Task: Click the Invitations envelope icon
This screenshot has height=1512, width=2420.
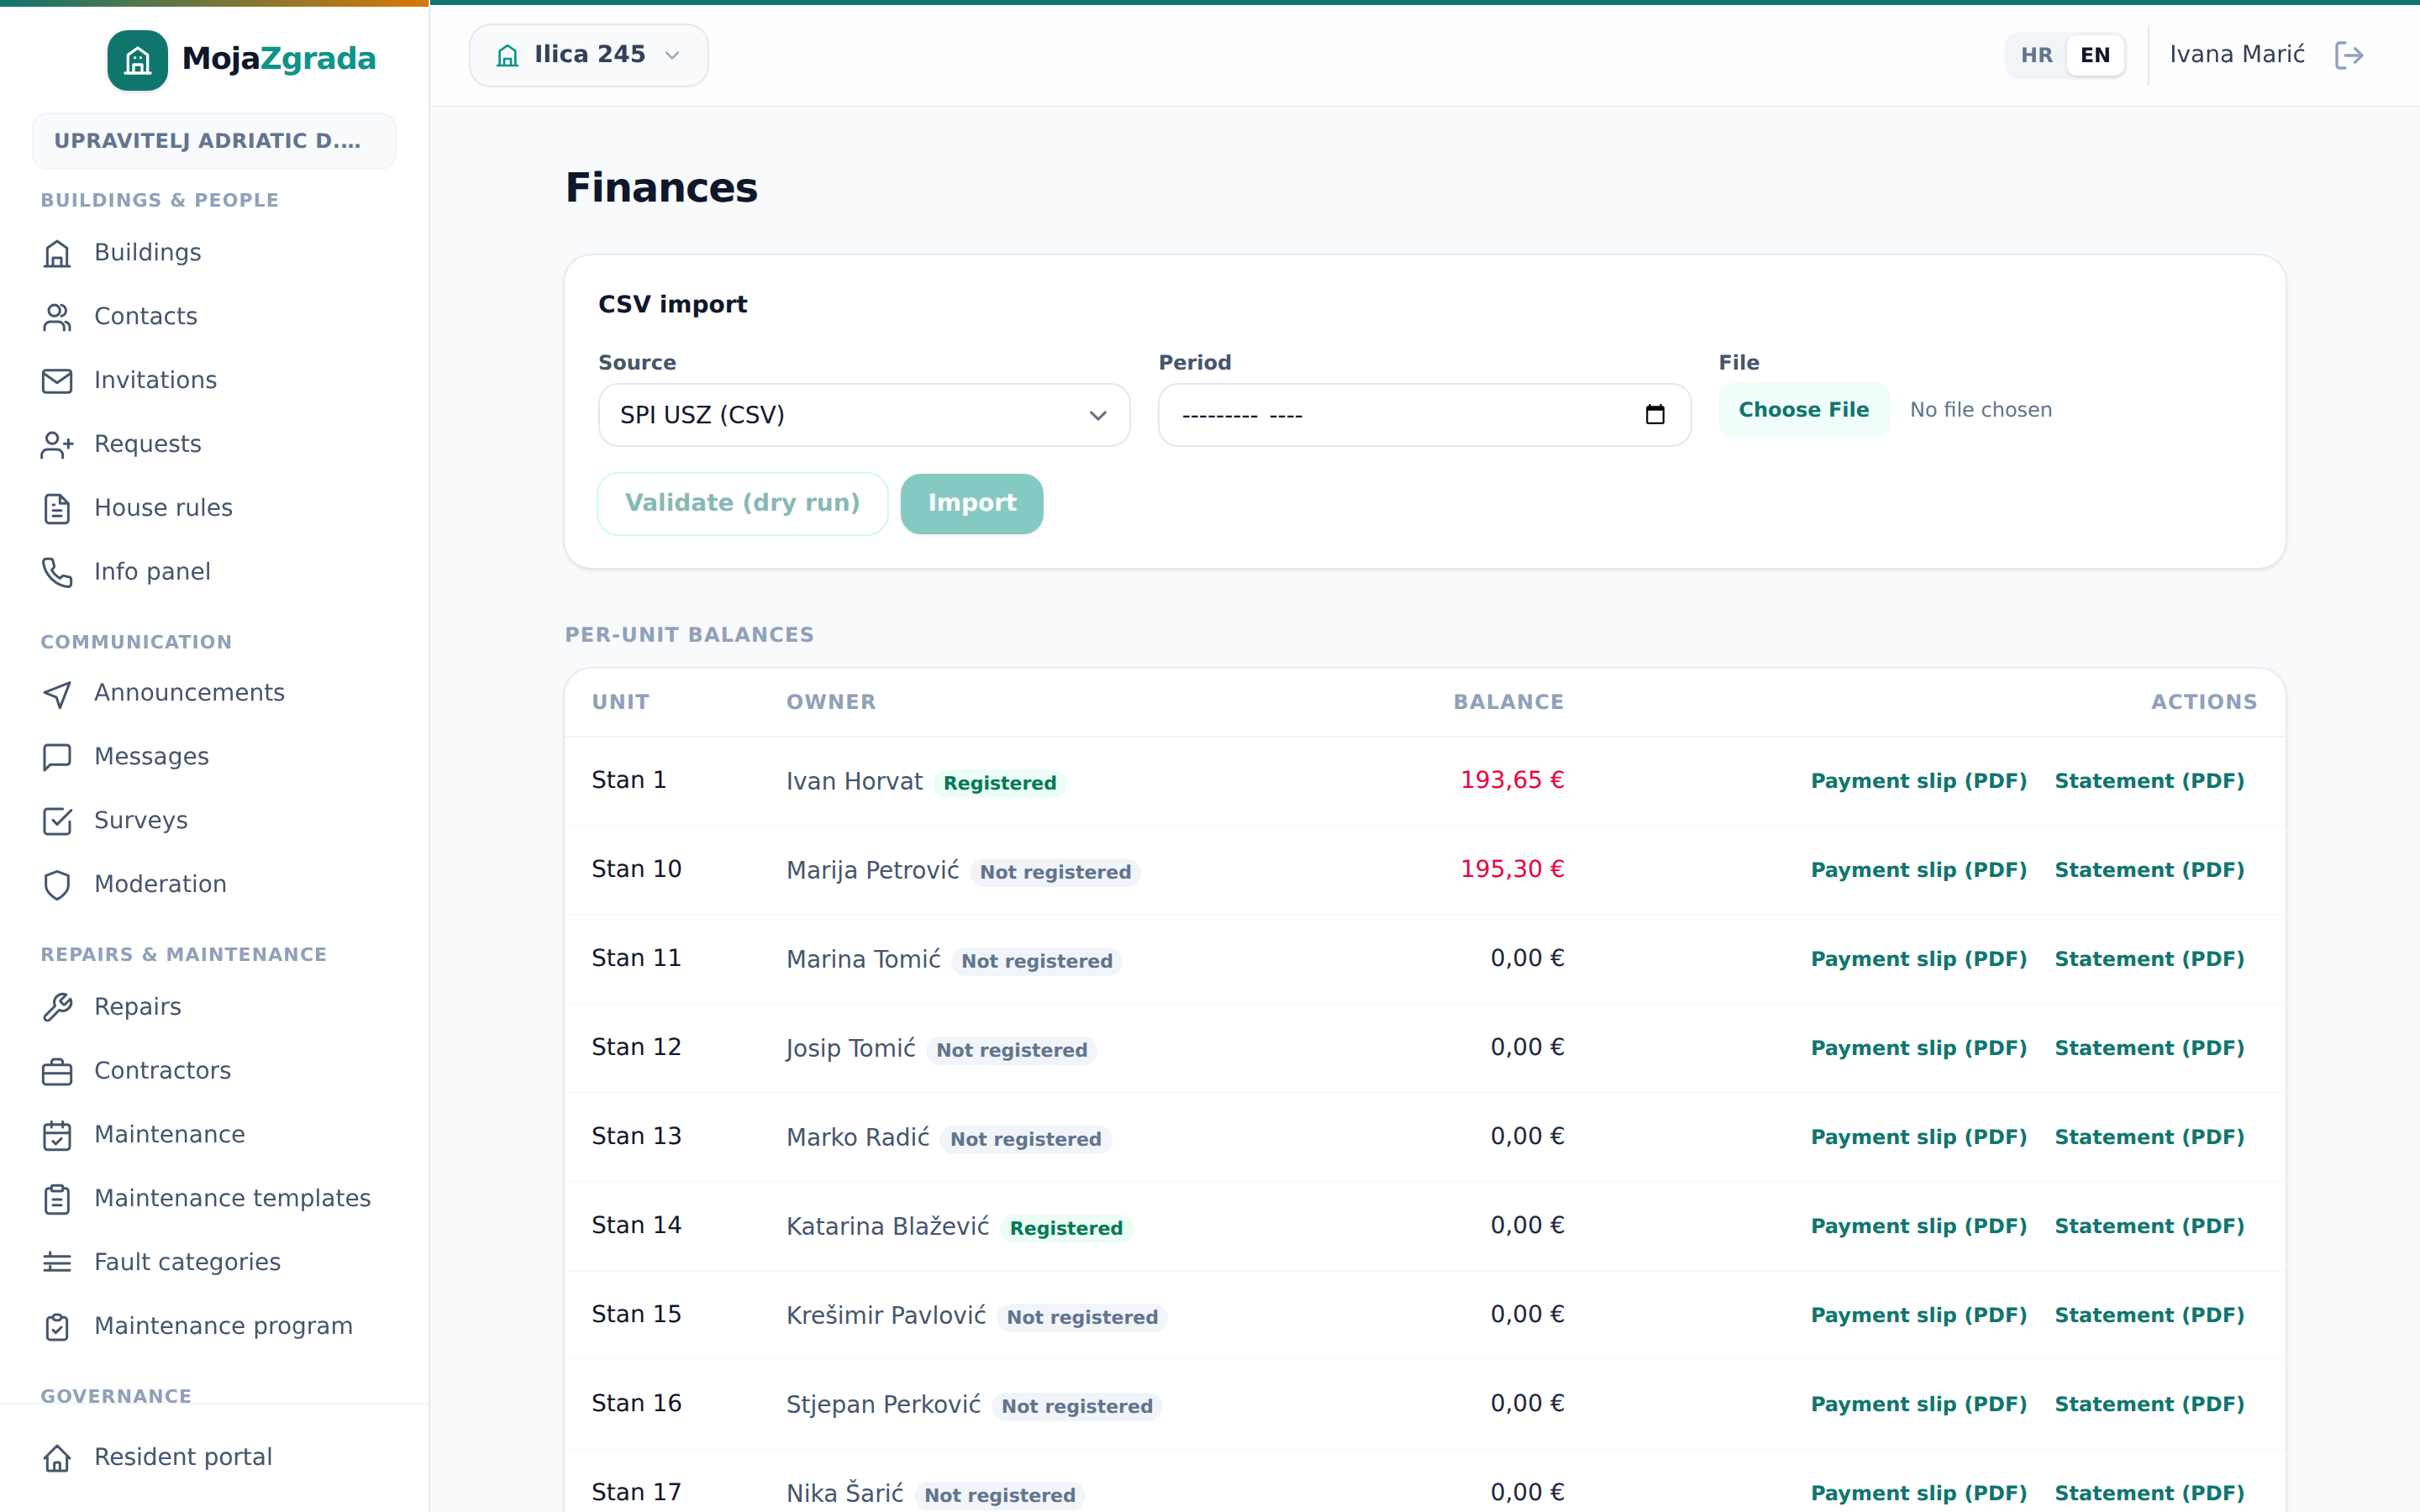Action: click(x=57, y=381)
